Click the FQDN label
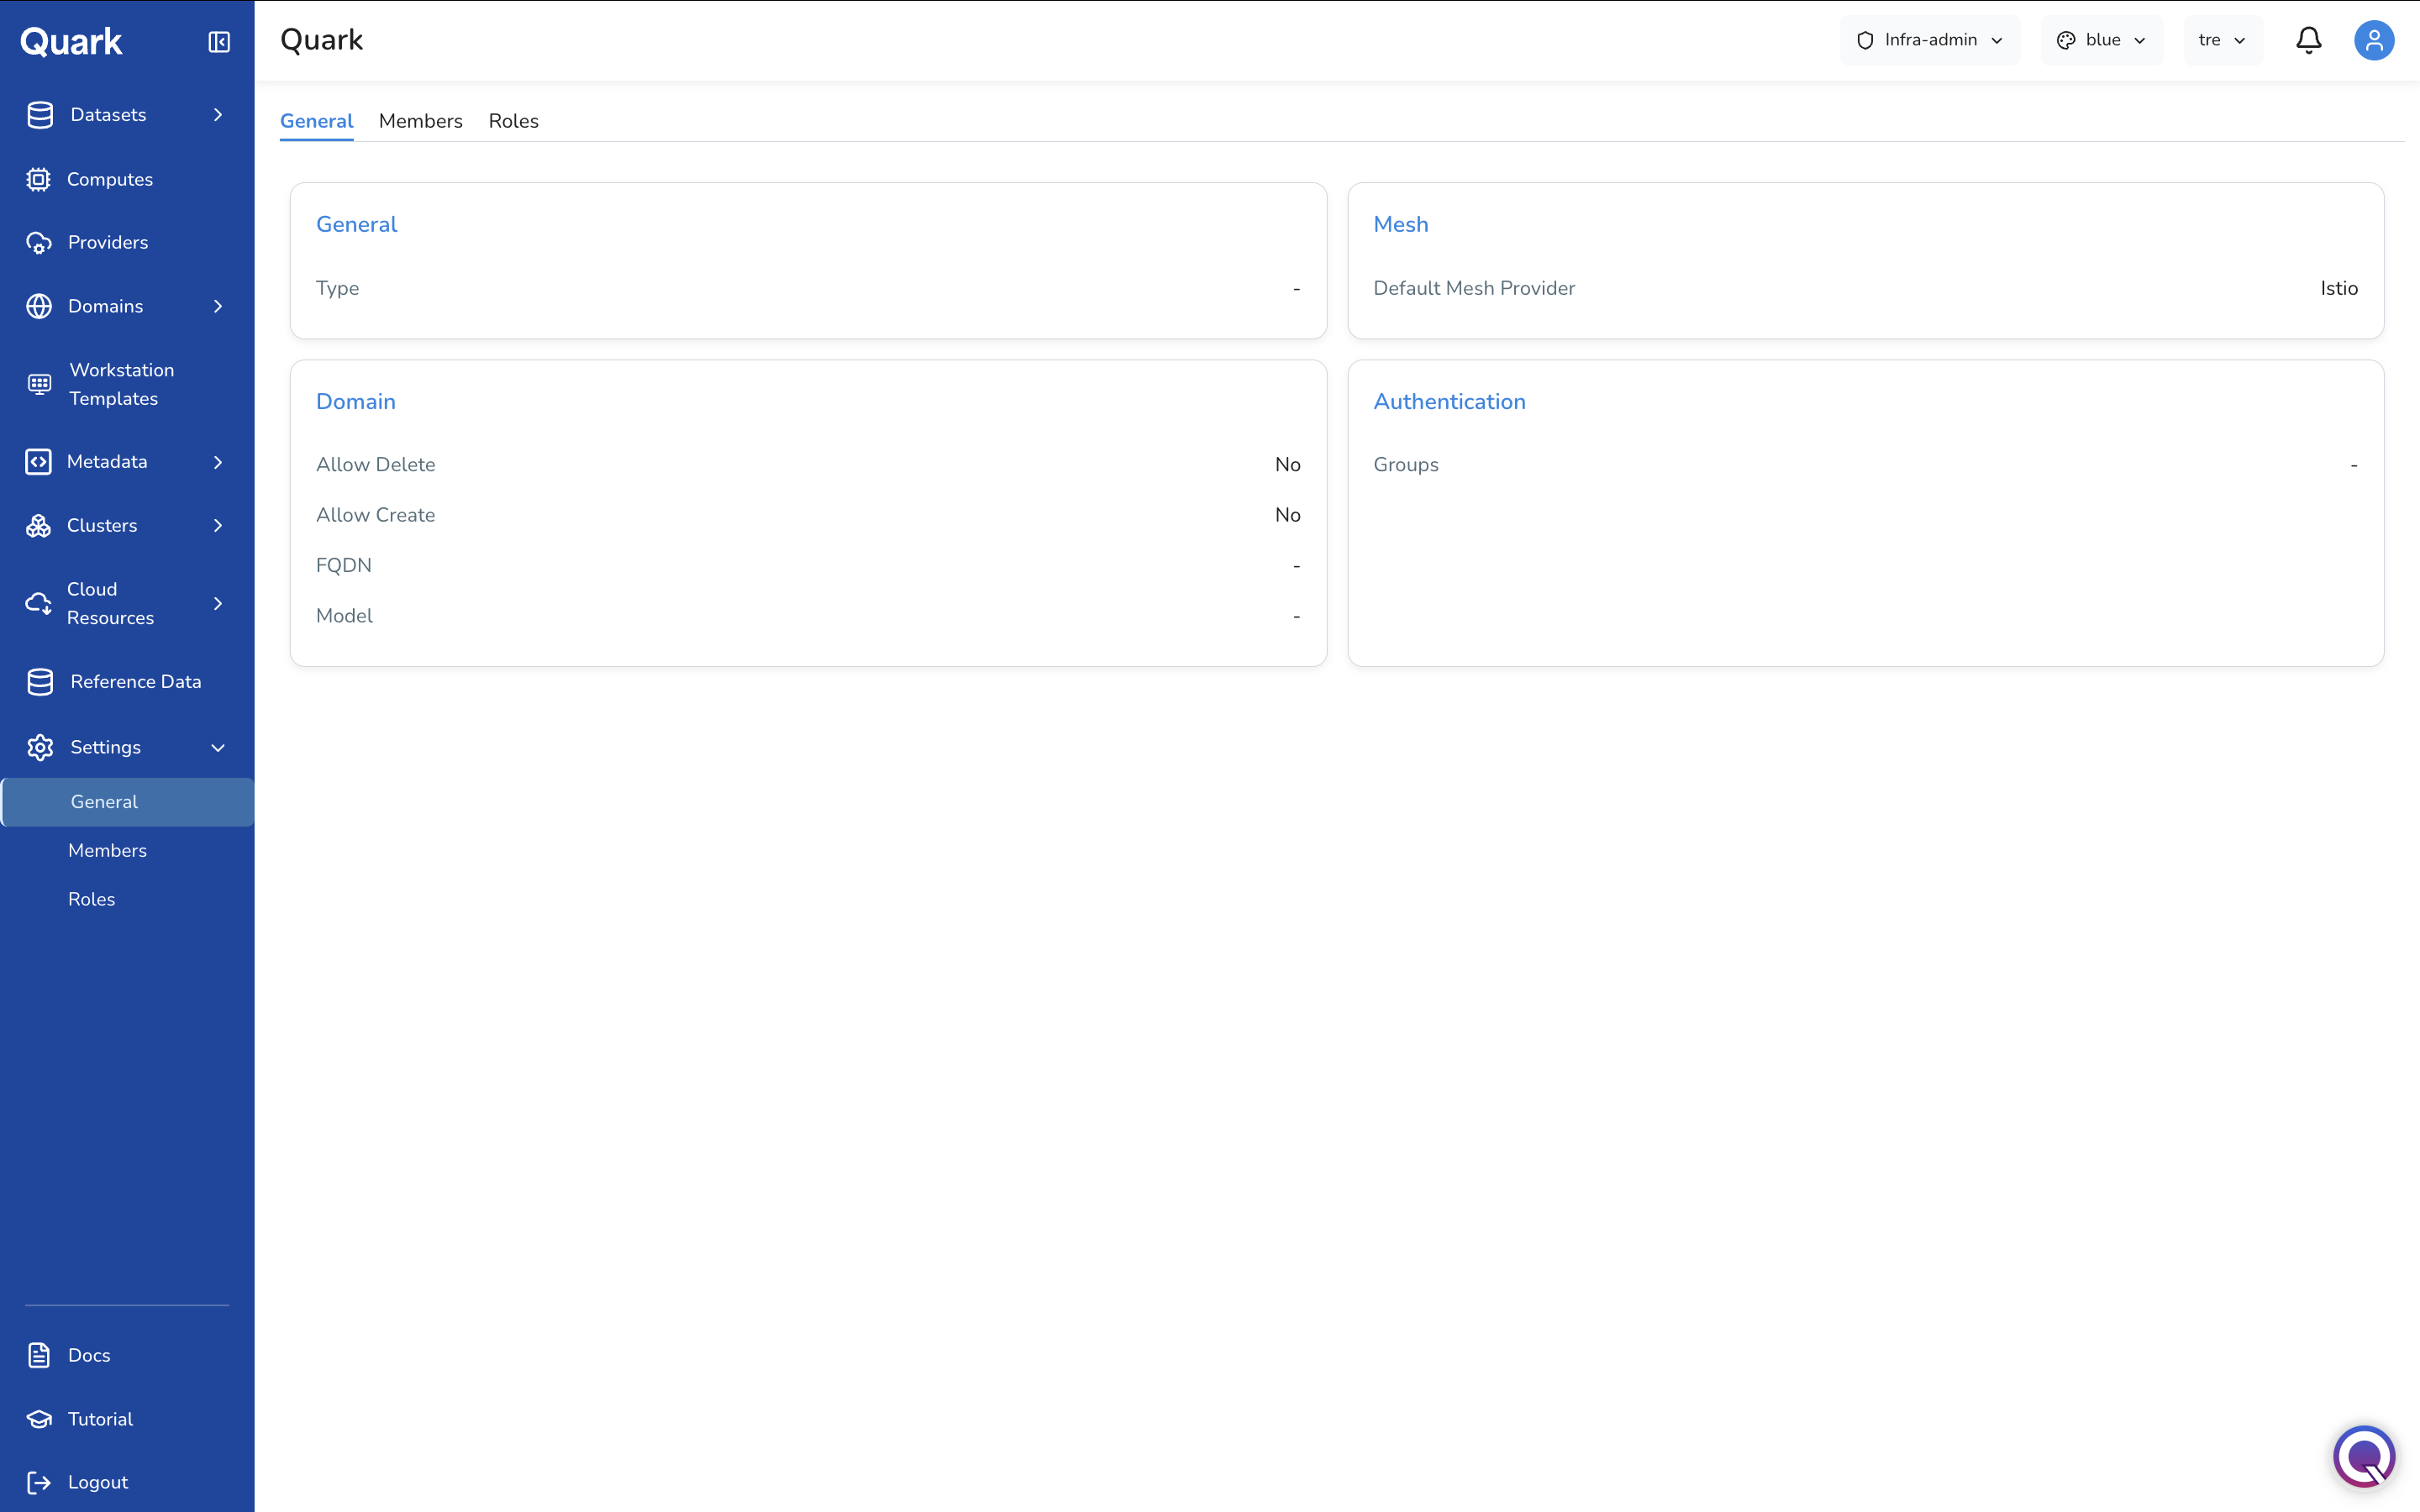 [343, 566]
